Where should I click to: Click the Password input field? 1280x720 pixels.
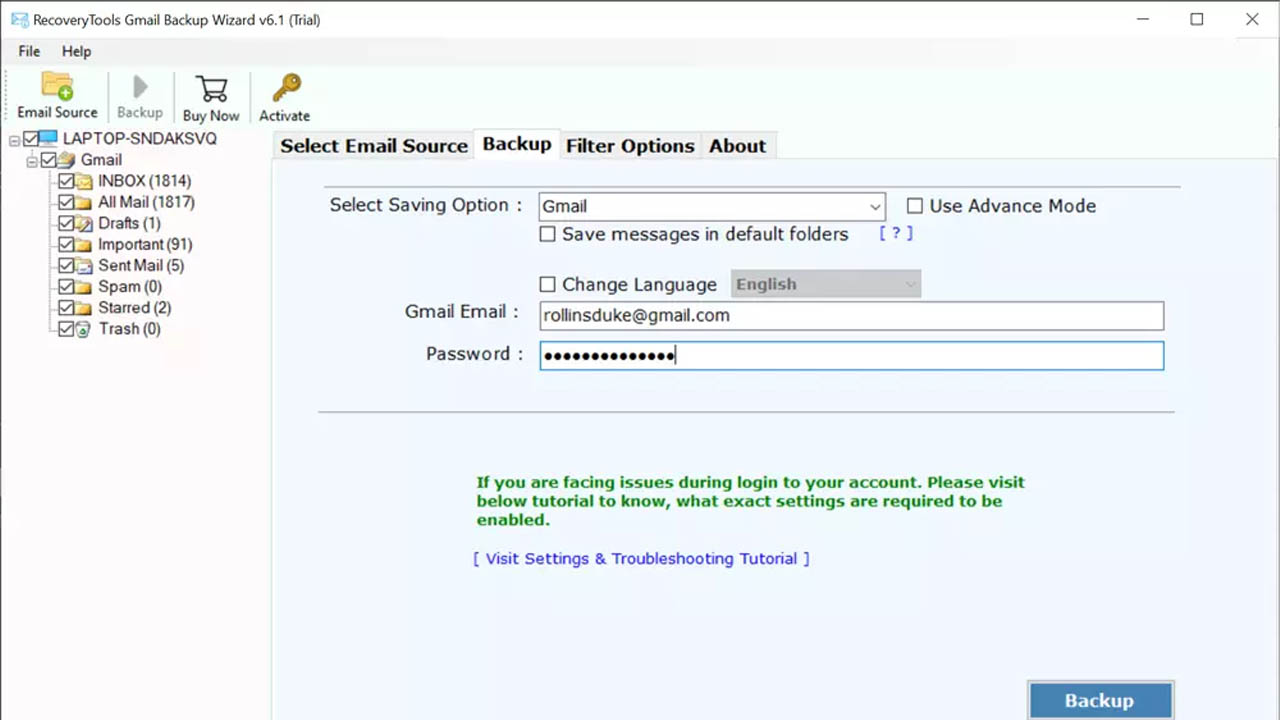pos(851,355)
